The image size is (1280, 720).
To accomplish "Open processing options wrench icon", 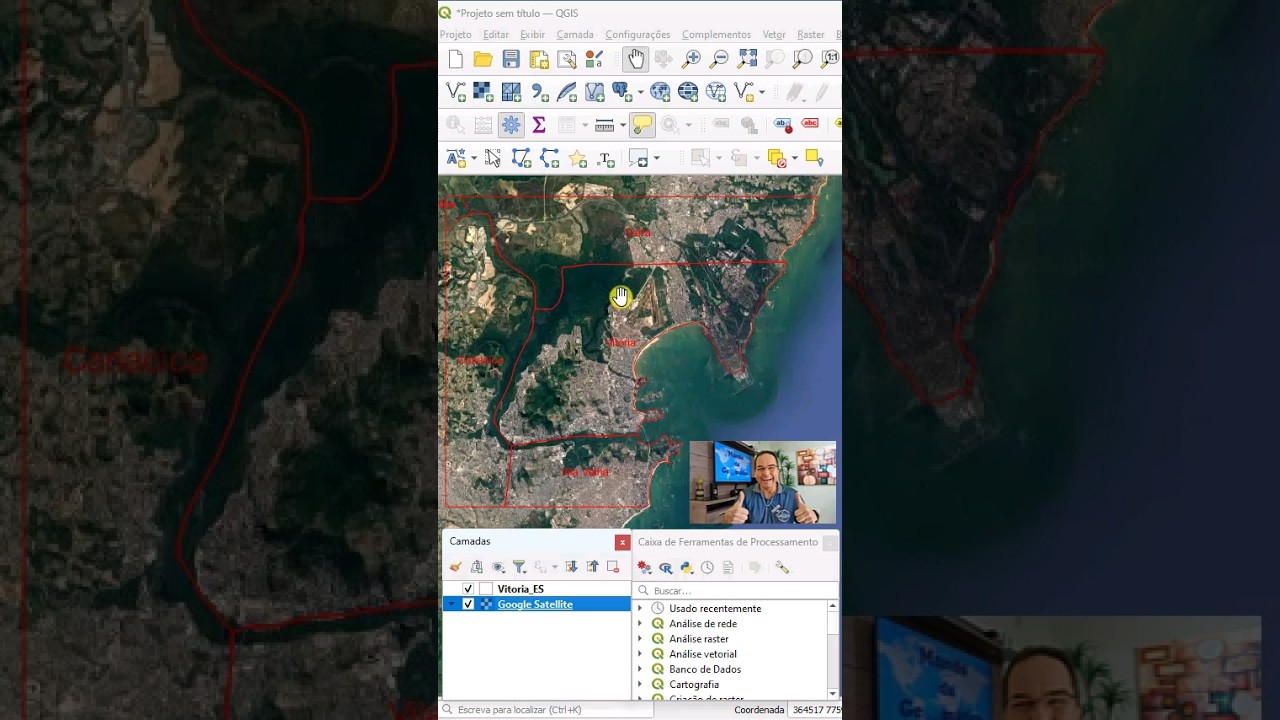I will tap(782, 567).
